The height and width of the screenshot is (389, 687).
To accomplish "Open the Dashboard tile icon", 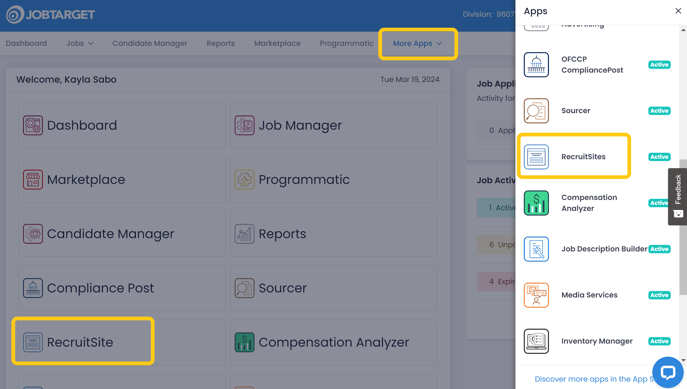I will [33, 125].
